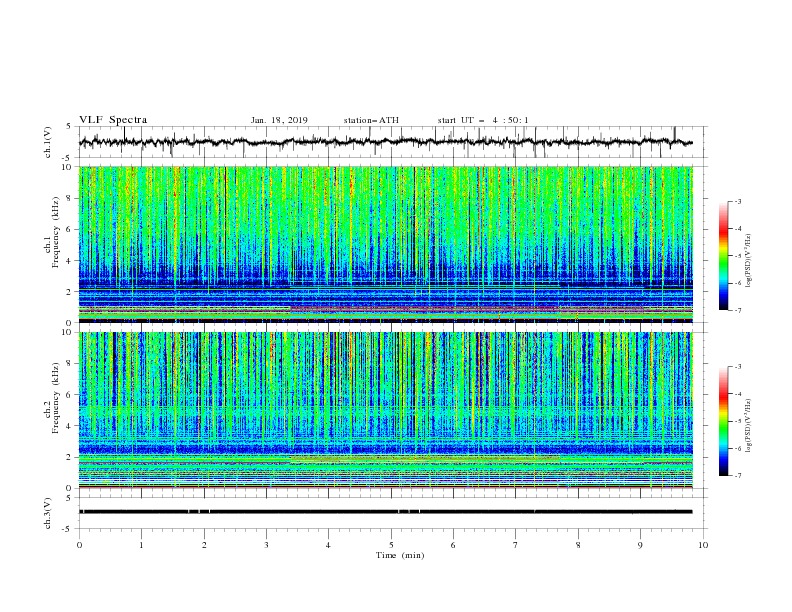Click the ch.2 spectrogram color bar
Viewport: 792px width, 612px height.
pos(723,421)
